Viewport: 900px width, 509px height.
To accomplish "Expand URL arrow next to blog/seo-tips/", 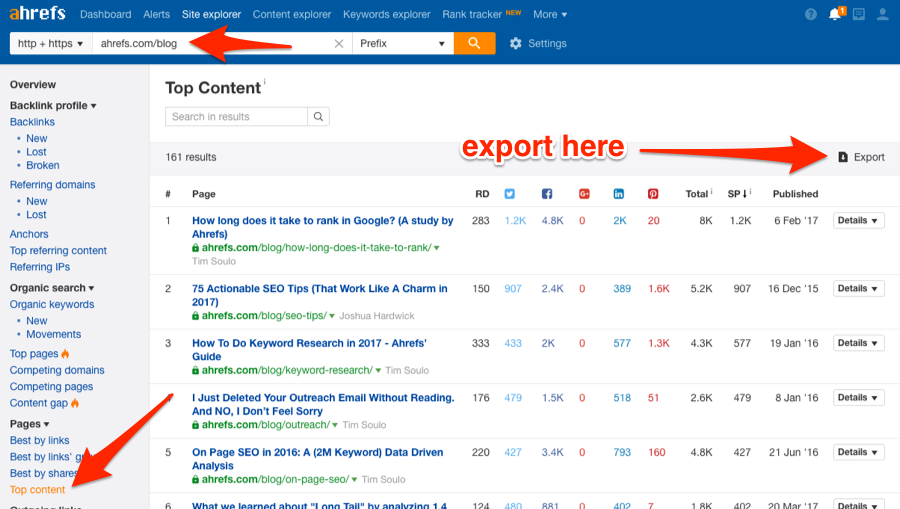I will [332, 316].
